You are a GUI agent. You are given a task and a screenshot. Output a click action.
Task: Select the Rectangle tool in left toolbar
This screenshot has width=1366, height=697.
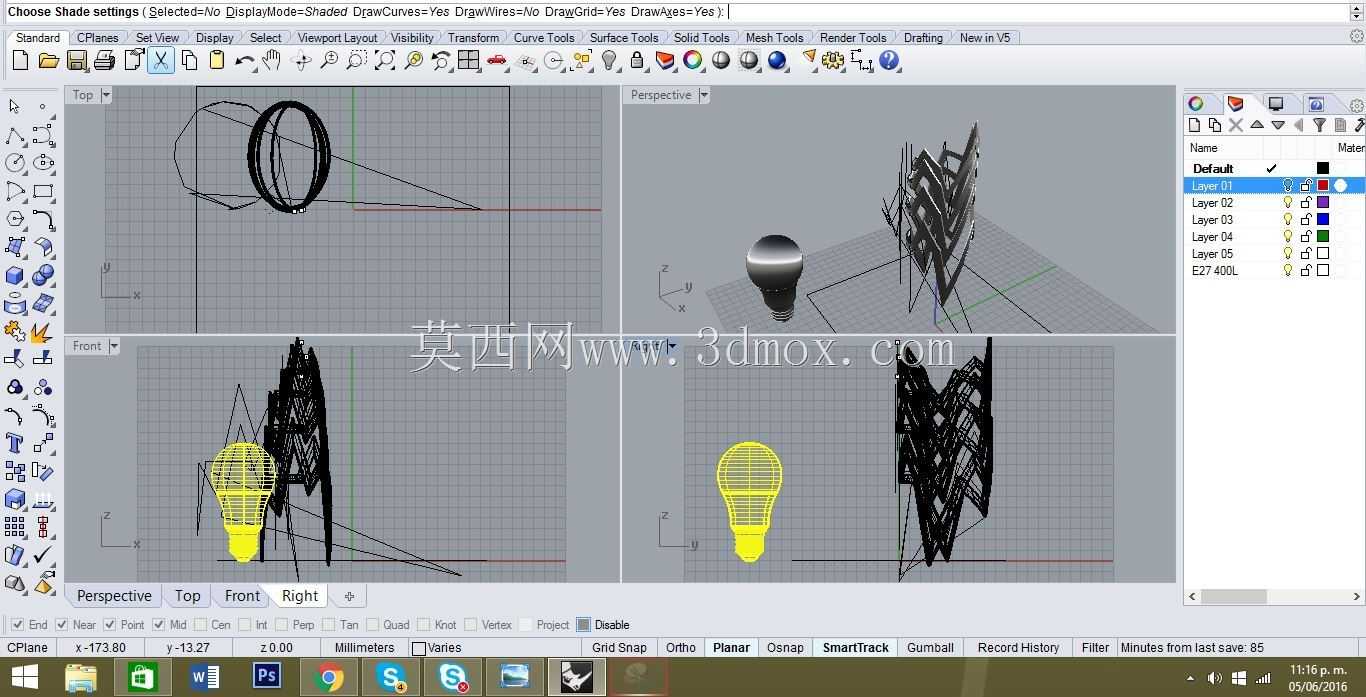(43, 191)
